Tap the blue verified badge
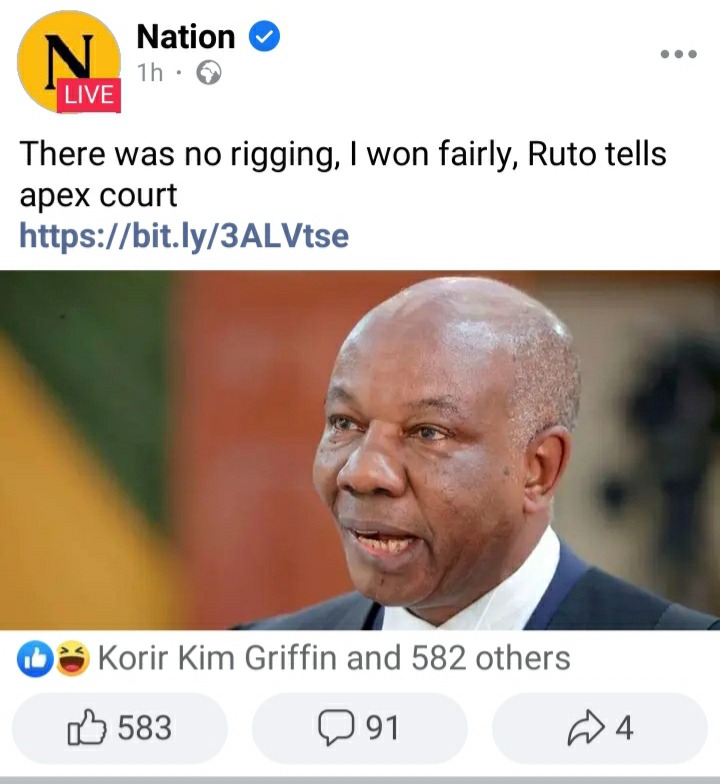Screen dimensions: 720x784 pos(264,36)
